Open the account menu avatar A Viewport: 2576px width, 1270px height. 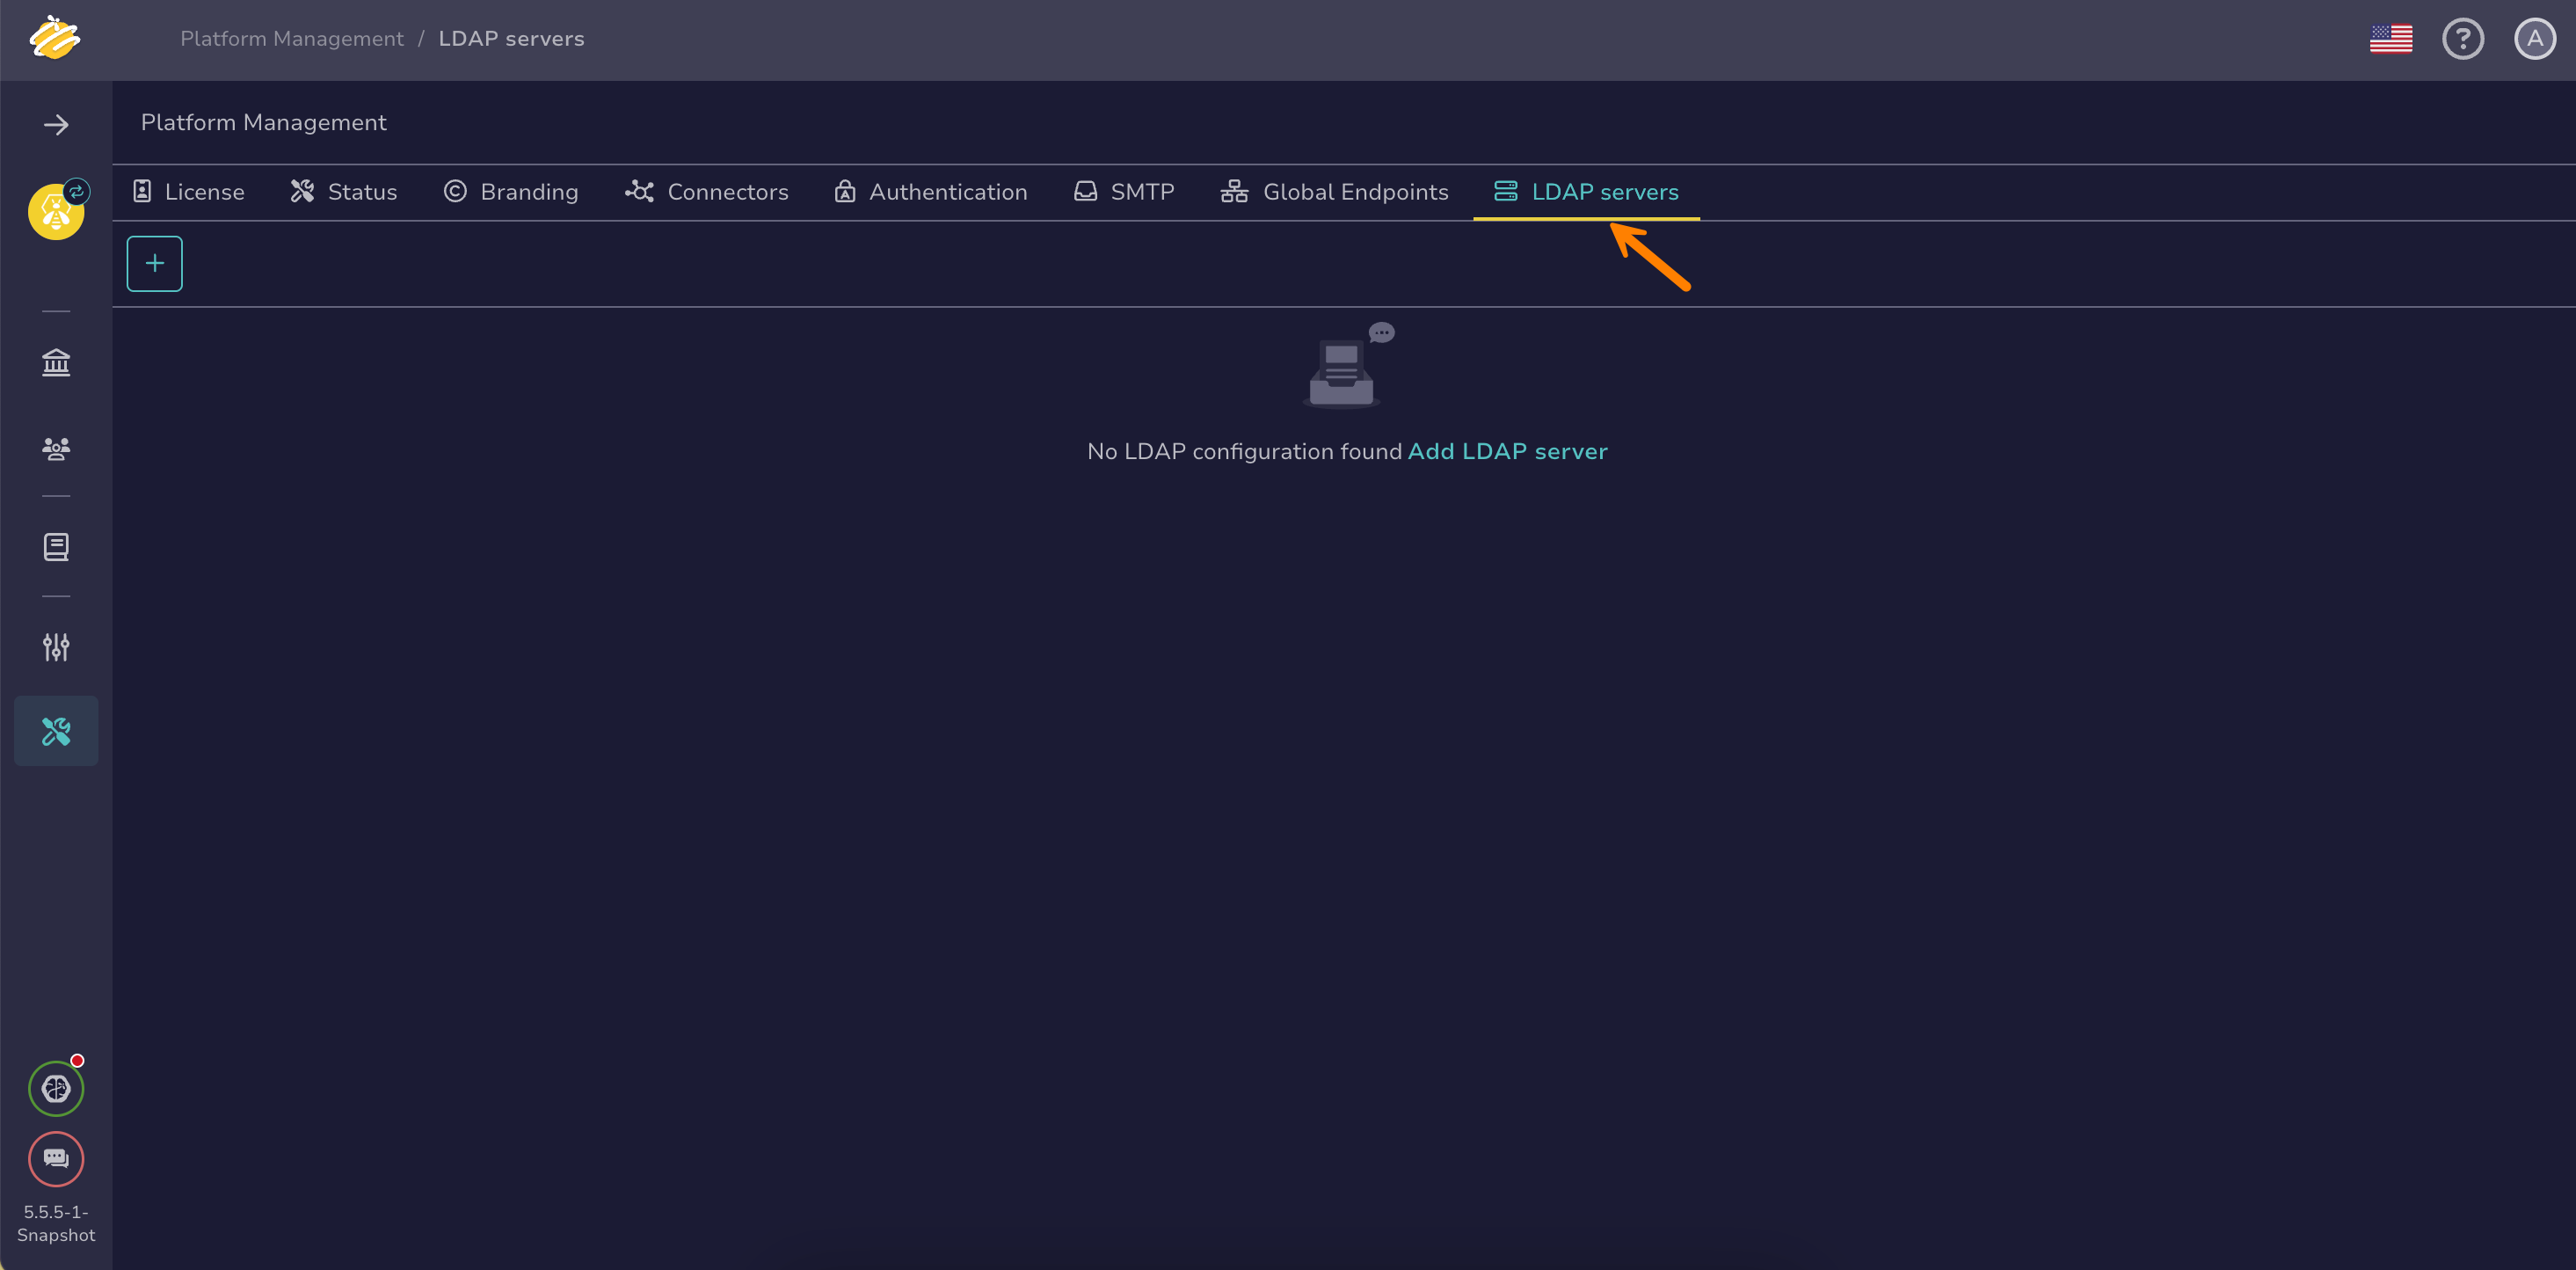pyautogui.click(x=2535, y=39)
